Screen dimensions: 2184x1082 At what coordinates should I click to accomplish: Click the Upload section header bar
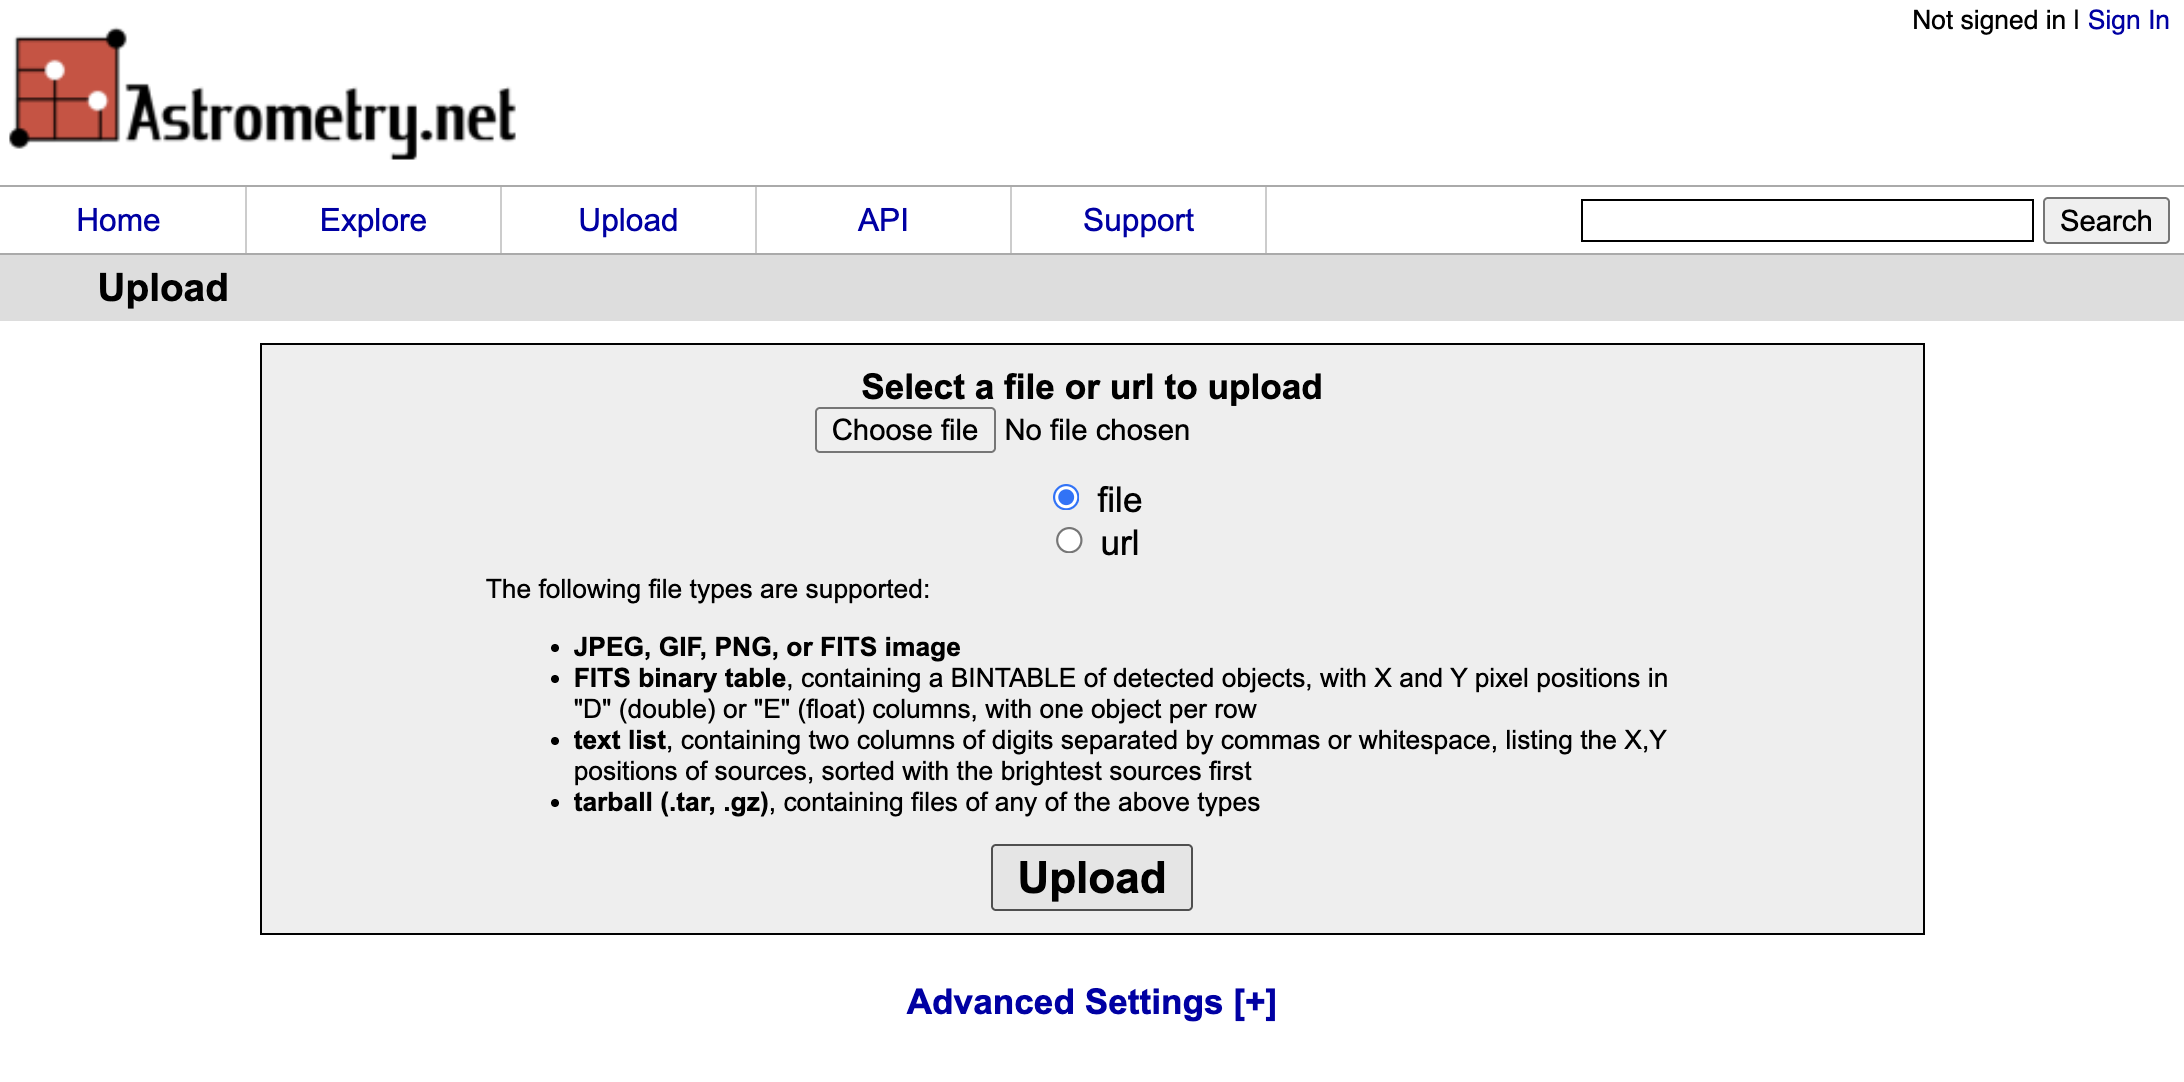click(162, 287)
